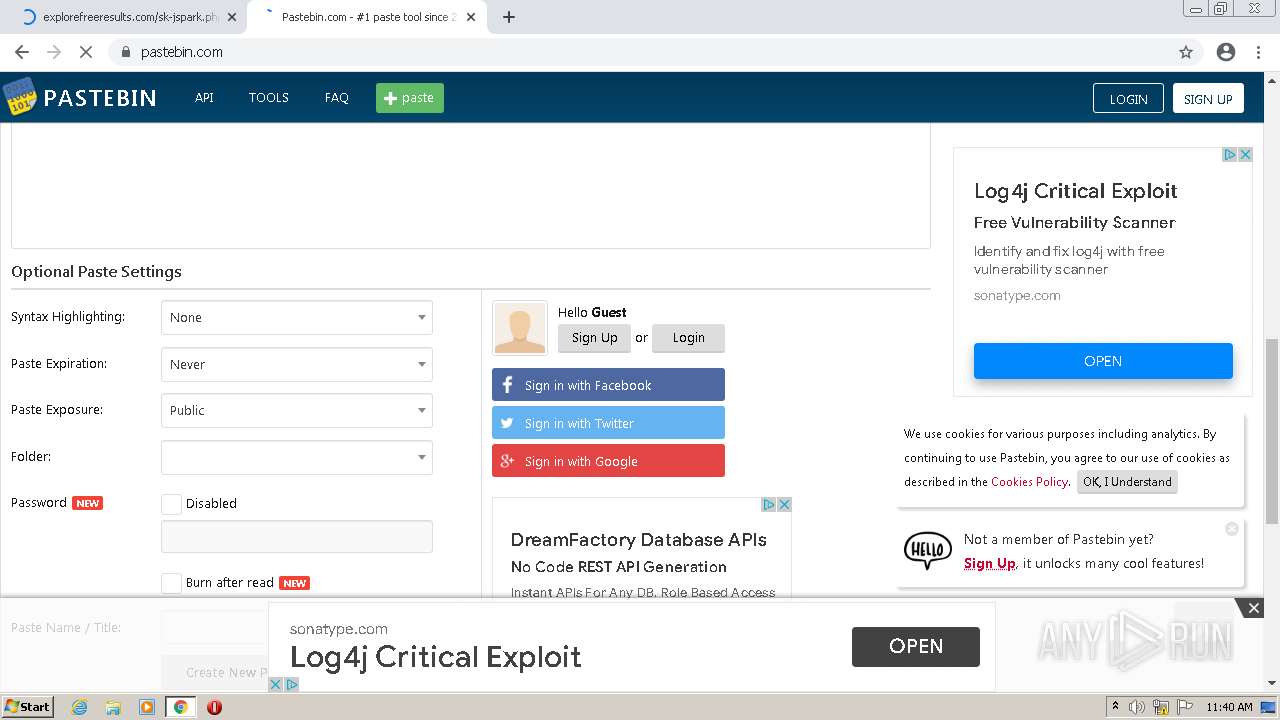The width and height of the screenshot is (1280, 720).
Task: Enable Burn after read checkbox
Action: [172, 583]
